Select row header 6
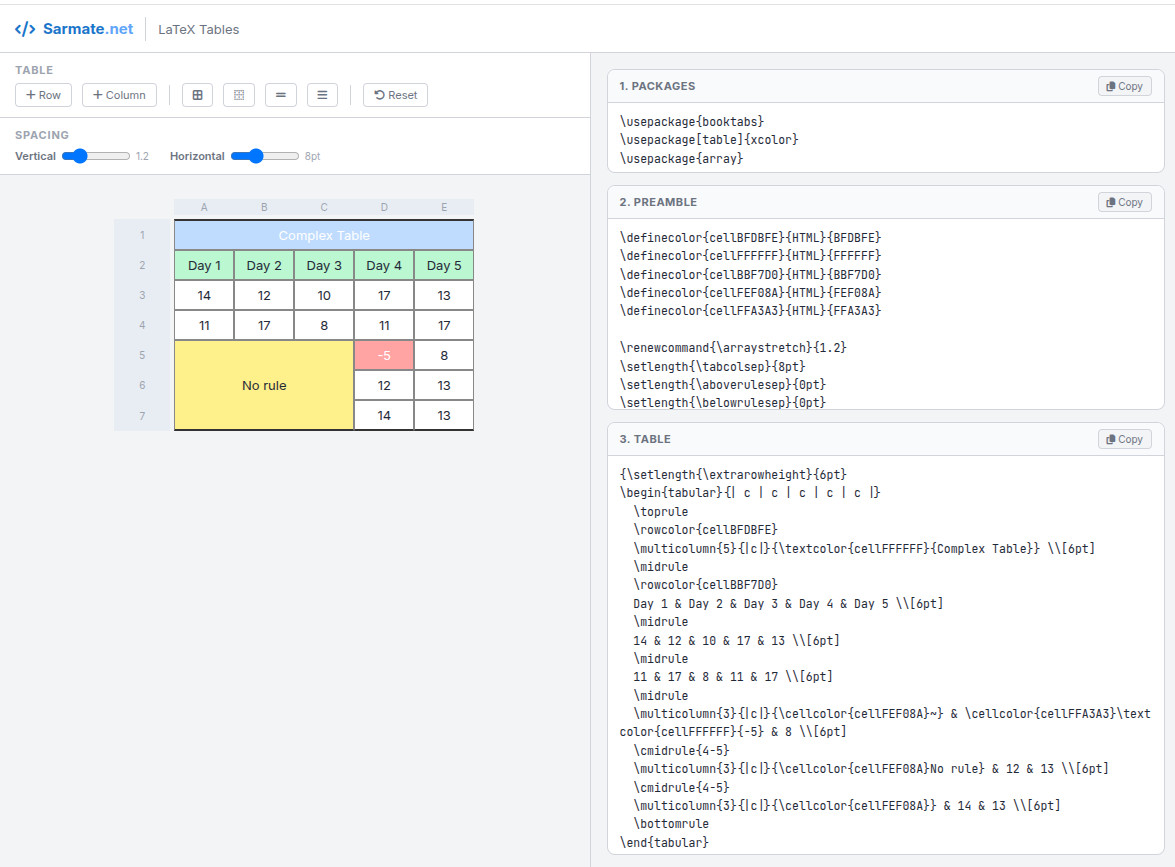 (x=142, y=385)
